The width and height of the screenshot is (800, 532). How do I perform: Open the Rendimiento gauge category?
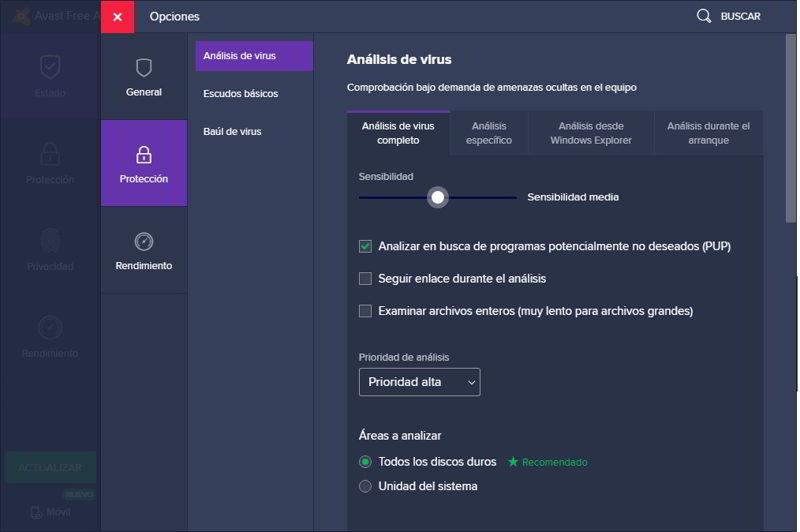(144, 250)
